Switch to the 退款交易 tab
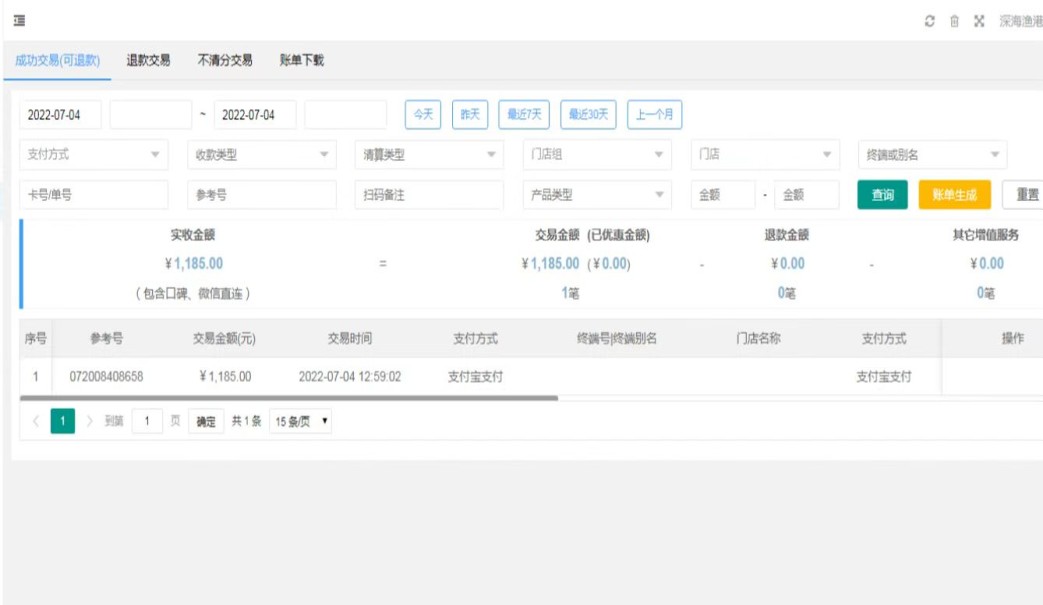This screenshot has height=605, width=1043. [148, 61]
